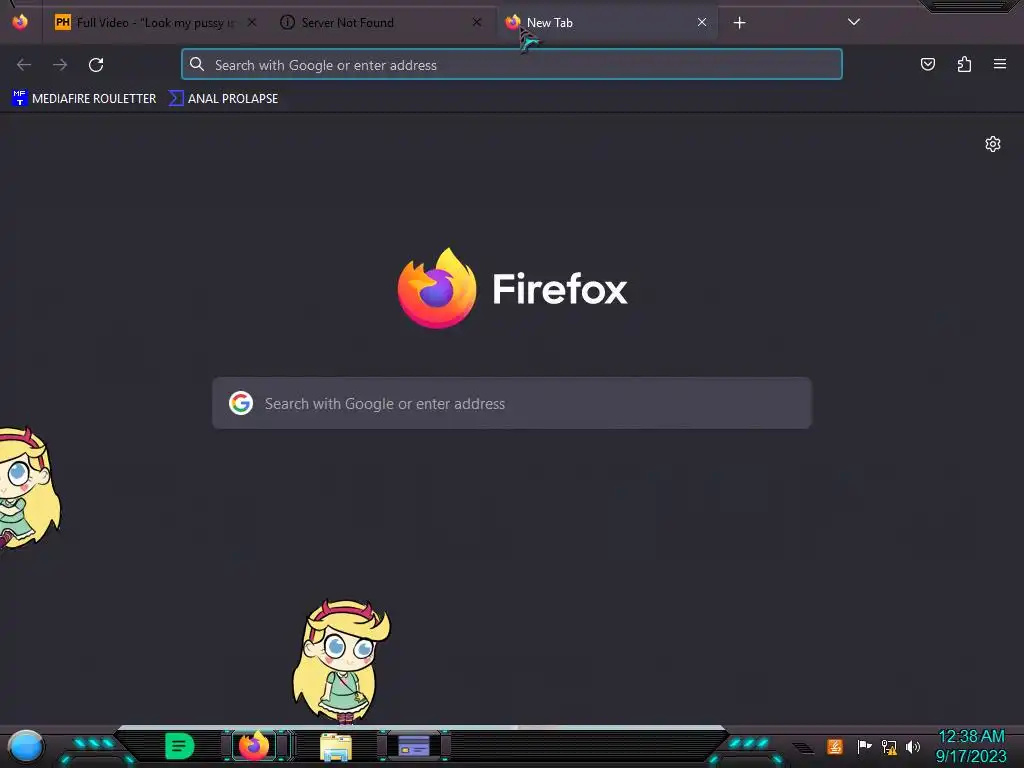This screenshot has width=1024, height=768.
Task: Open the network status tray icon
Action: pos(889,746)
